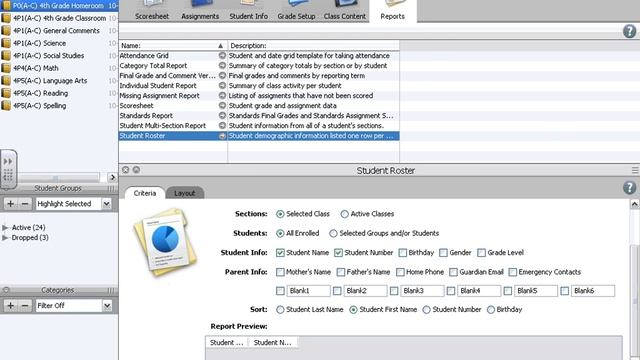Image resolution: width=640 pixels, height=360 pixels.
Task: Click the second round button left of Student Roster title
Action: tap(136, 170)
